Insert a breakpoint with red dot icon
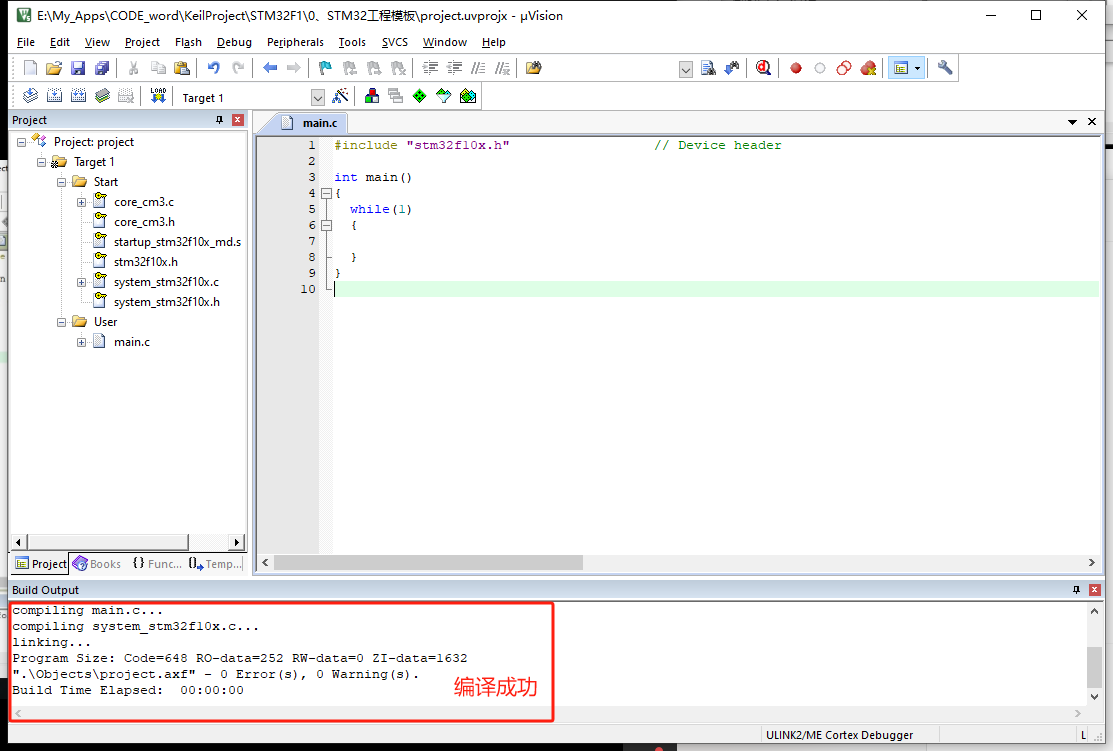1113x751 pixels. 796,68
